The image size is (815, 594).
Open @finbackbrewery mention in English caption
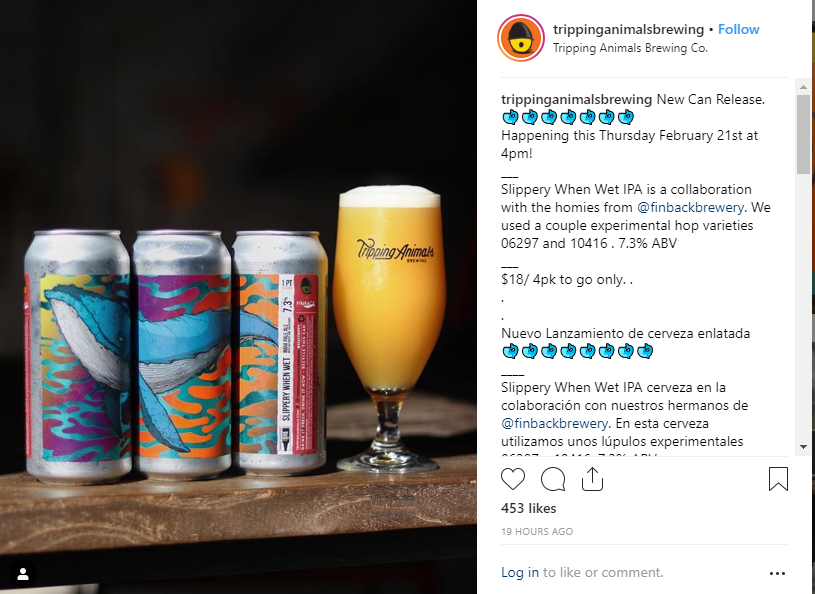[x=690, y=207]
